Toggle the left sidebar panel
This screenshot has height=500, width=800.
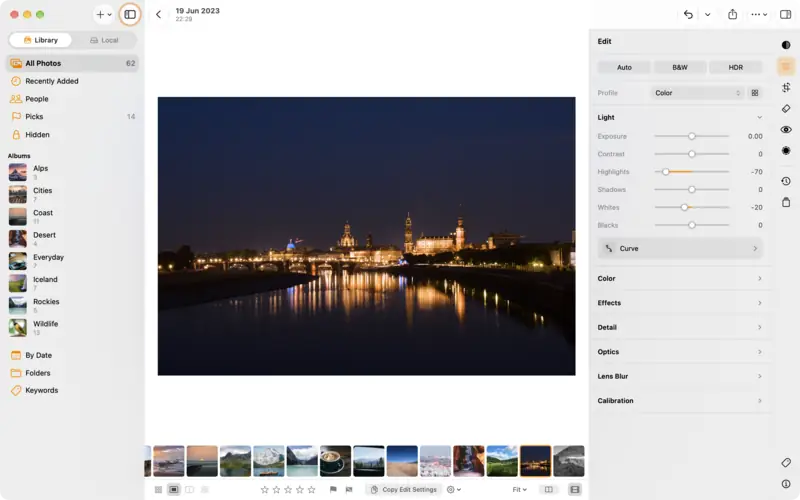click(130, 14)
